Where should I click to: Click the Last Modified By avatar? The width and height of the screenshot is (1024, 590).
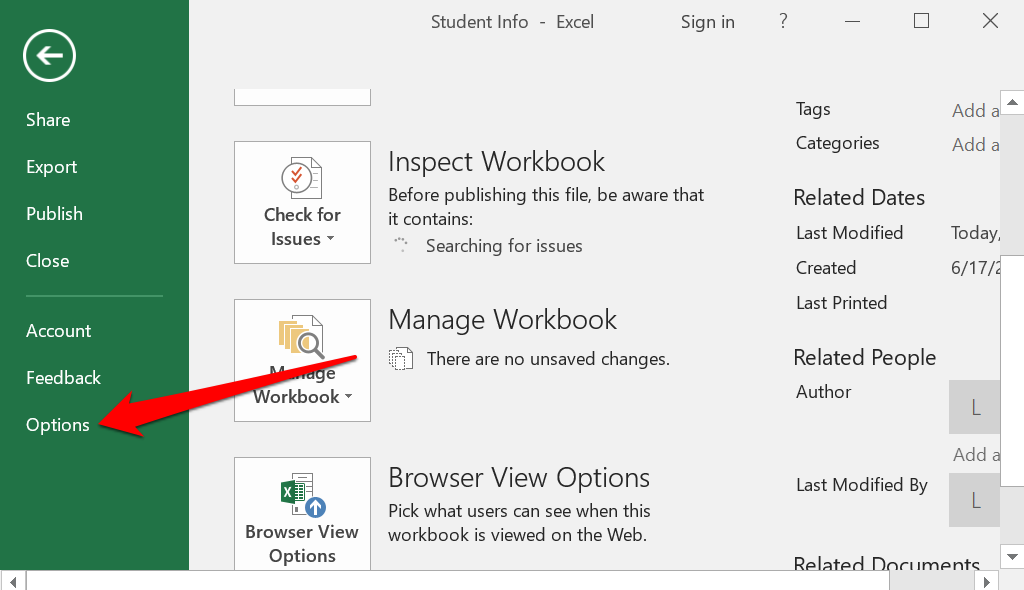click(x=975, y=501)
